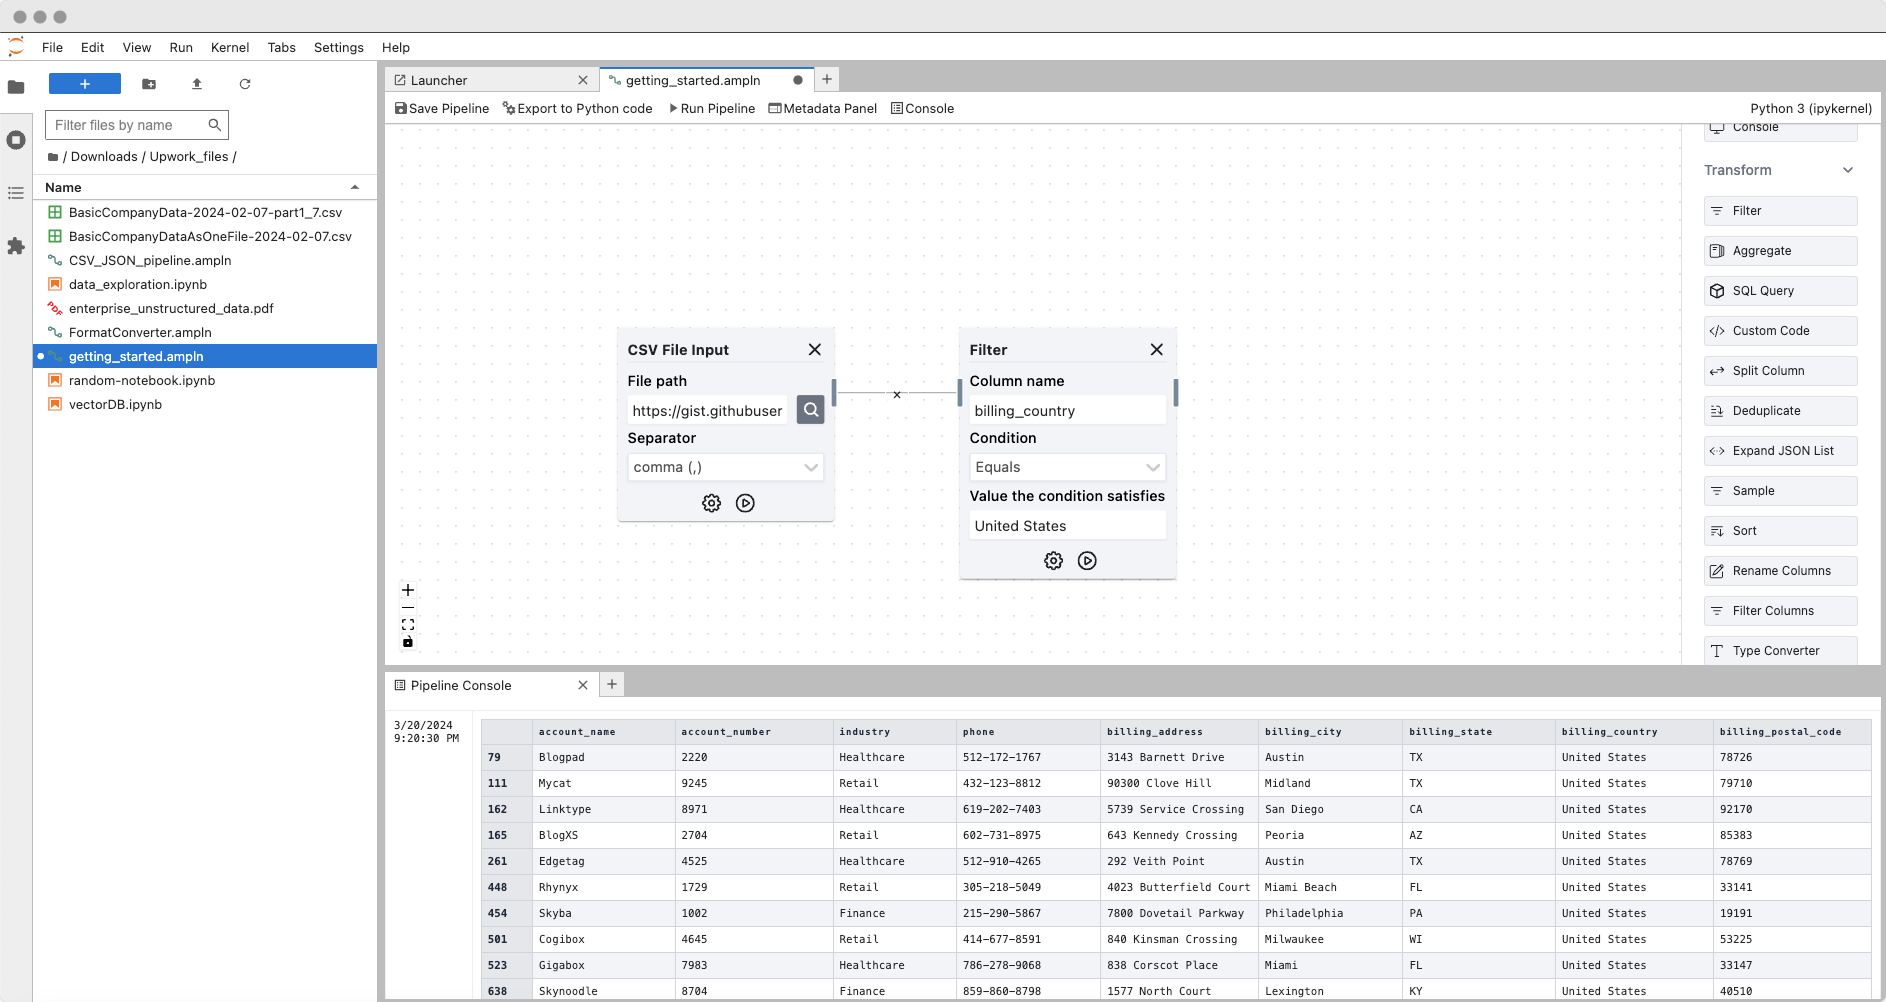
Task: Add the Sample component
Action: click(1780, 491)
